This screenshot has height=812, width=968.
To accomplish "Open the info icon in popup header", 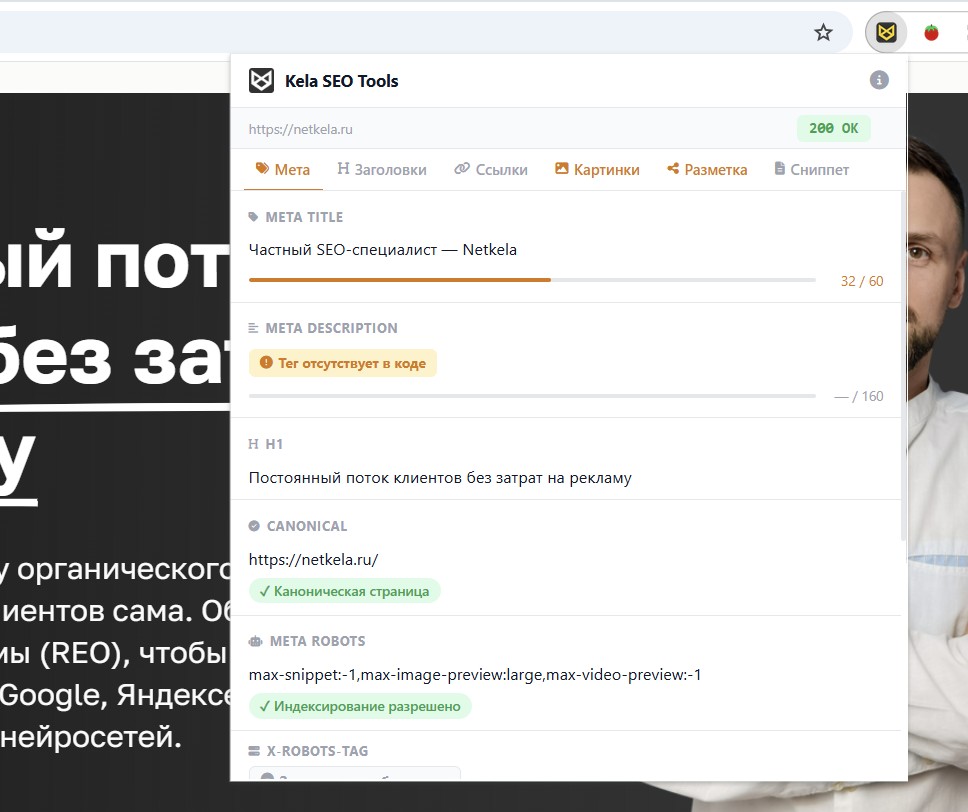I will (879, 80).
